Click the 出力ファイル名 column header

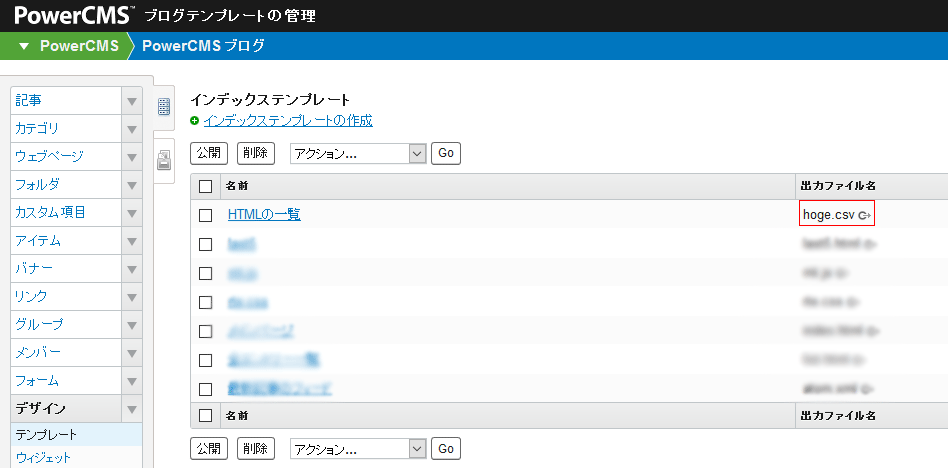coord(838,186)
